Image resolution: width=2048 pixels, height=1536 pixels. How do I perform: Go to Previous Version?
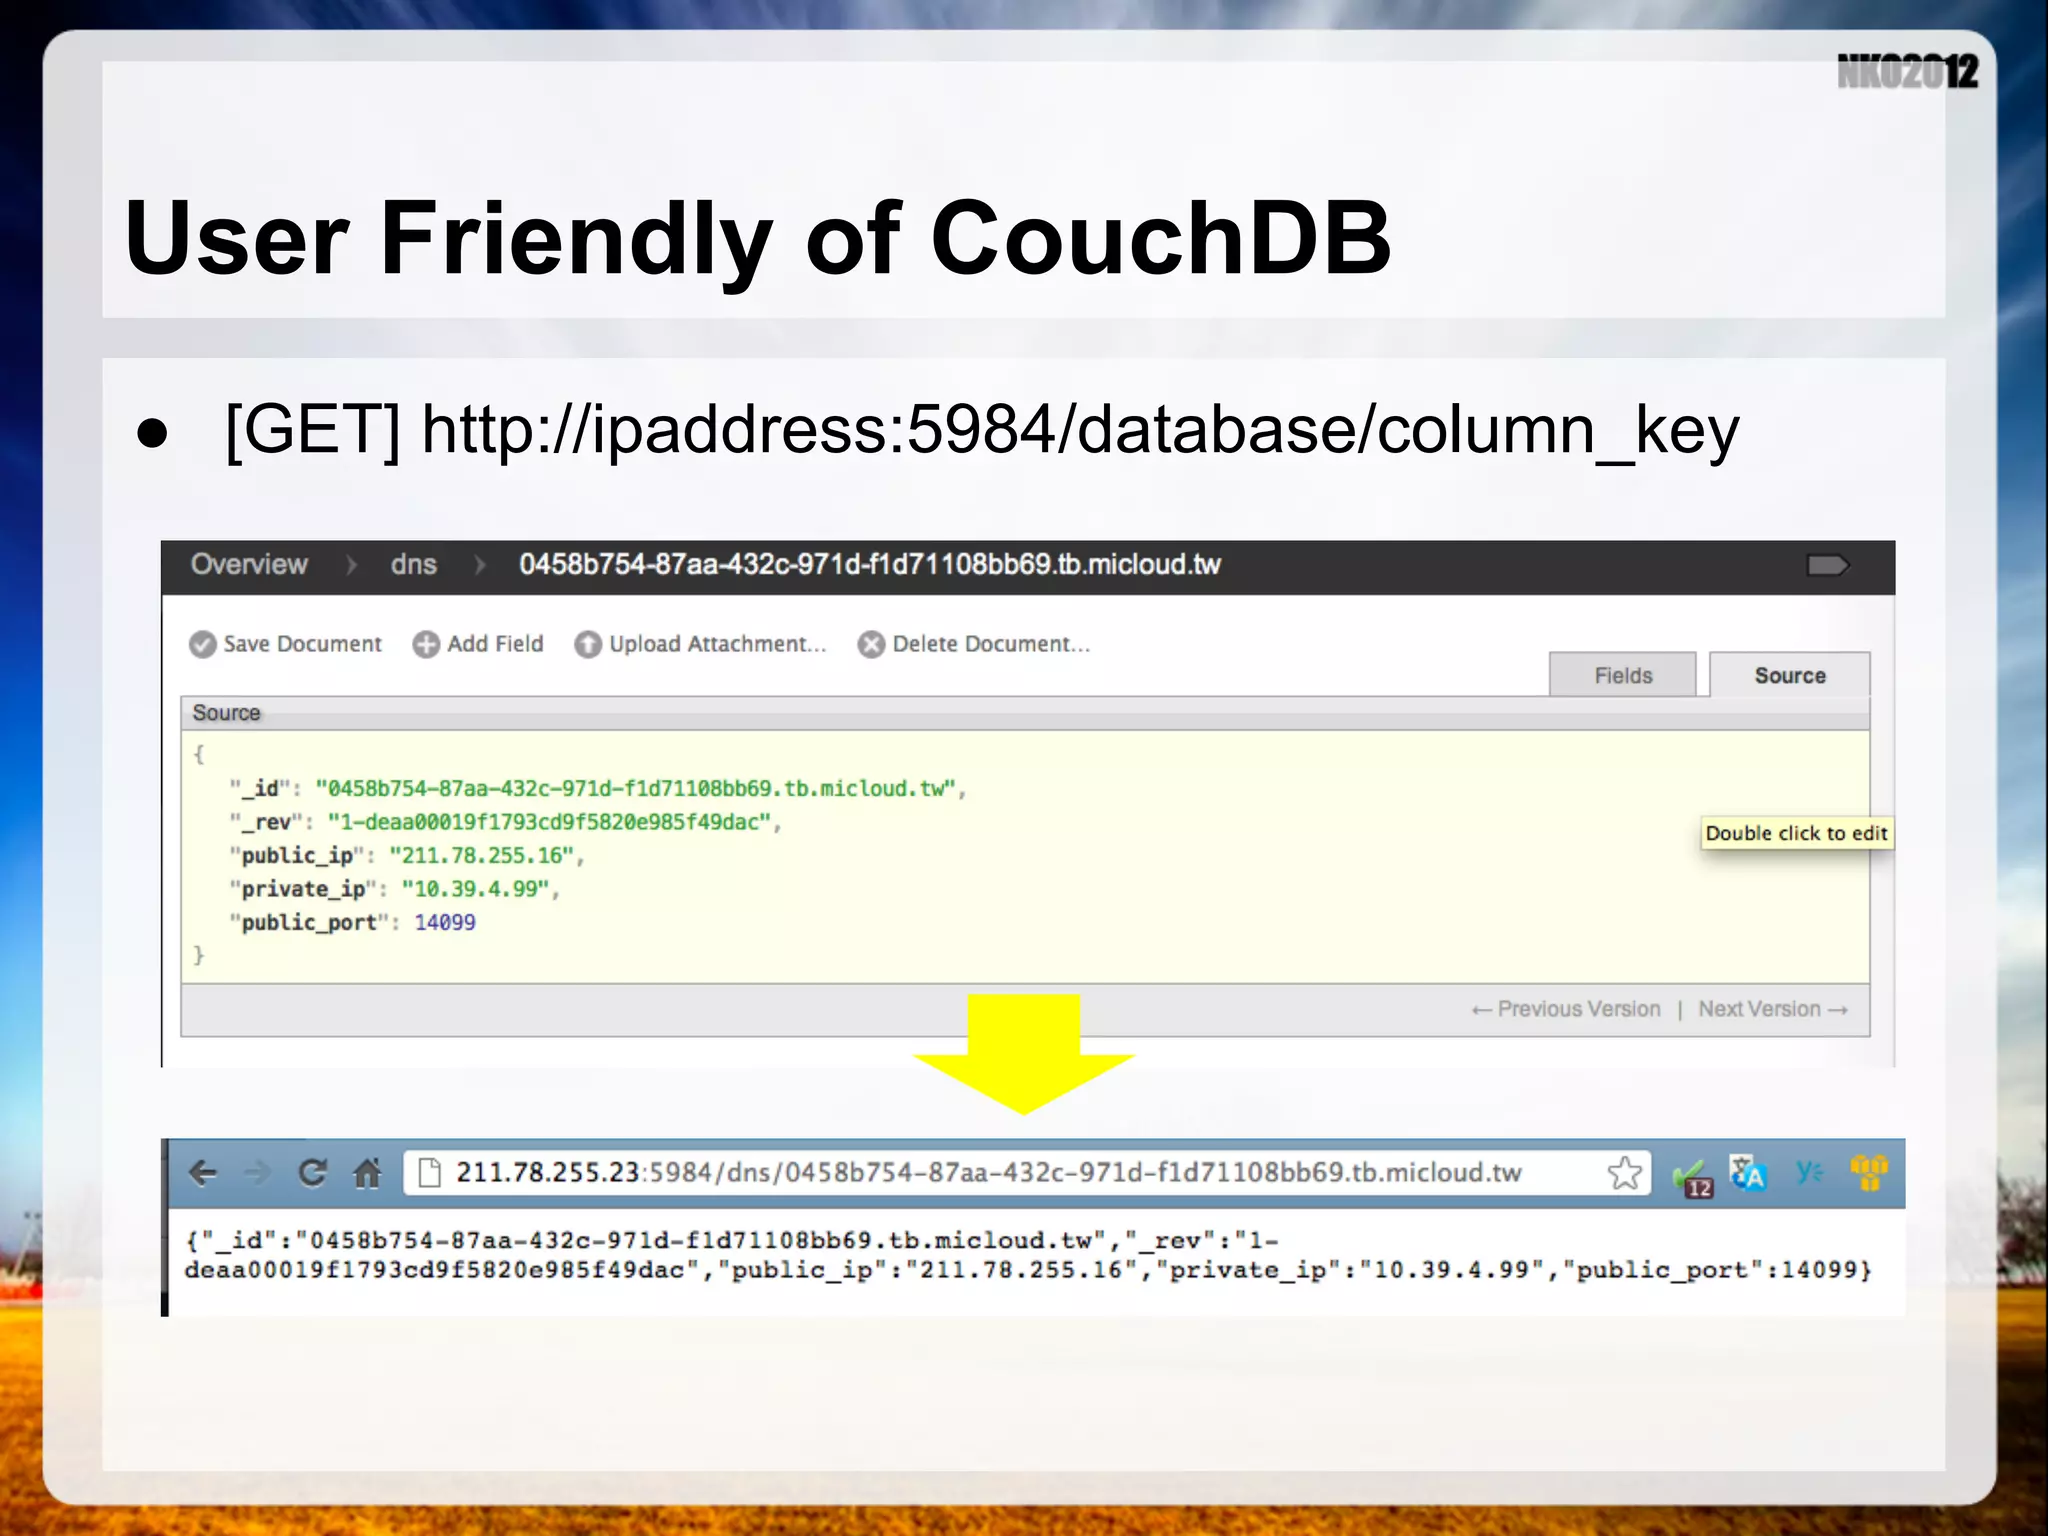click(x=1565, y=1009)
